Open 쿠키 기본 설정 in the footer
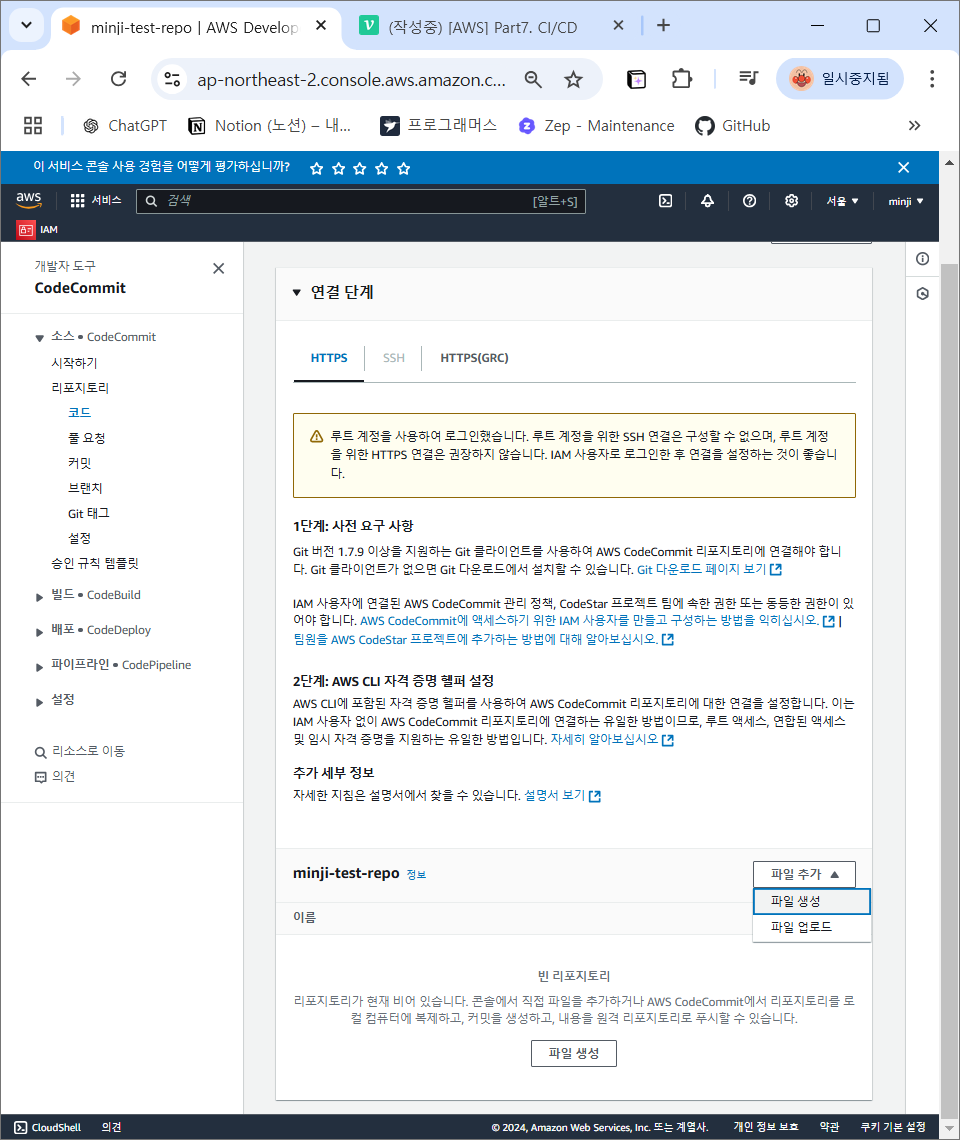The height and width of the screenshot is (1140, 960). (892, 1127)
